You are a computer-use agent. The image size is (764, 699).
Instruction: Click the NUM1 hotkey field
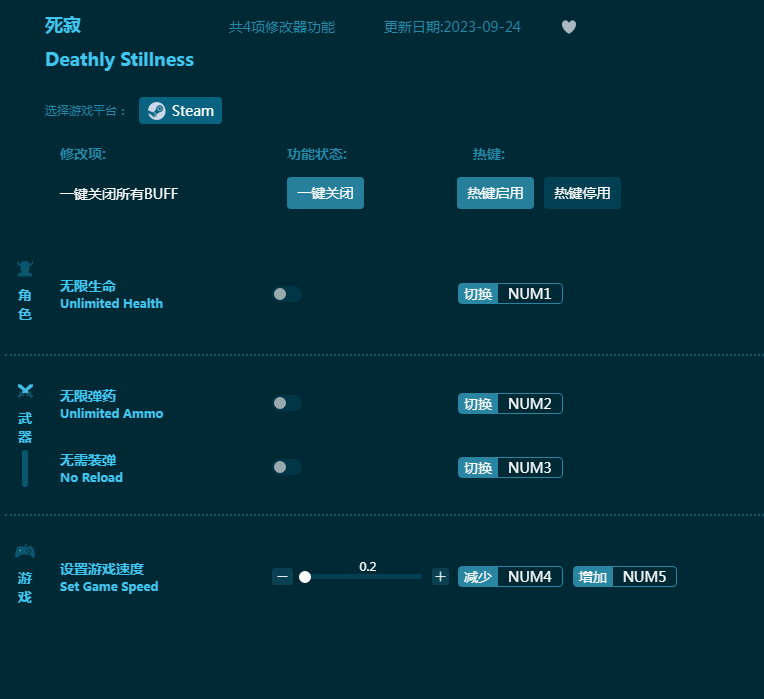[529, 294]
